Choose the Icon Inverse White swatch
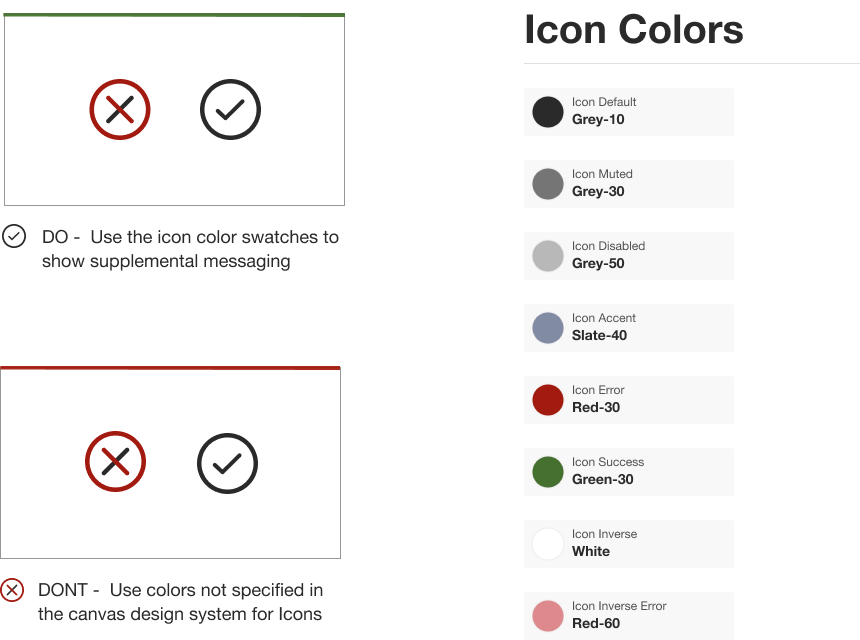The height and width of the screenshot is (640, 860). tap(548, 544)
